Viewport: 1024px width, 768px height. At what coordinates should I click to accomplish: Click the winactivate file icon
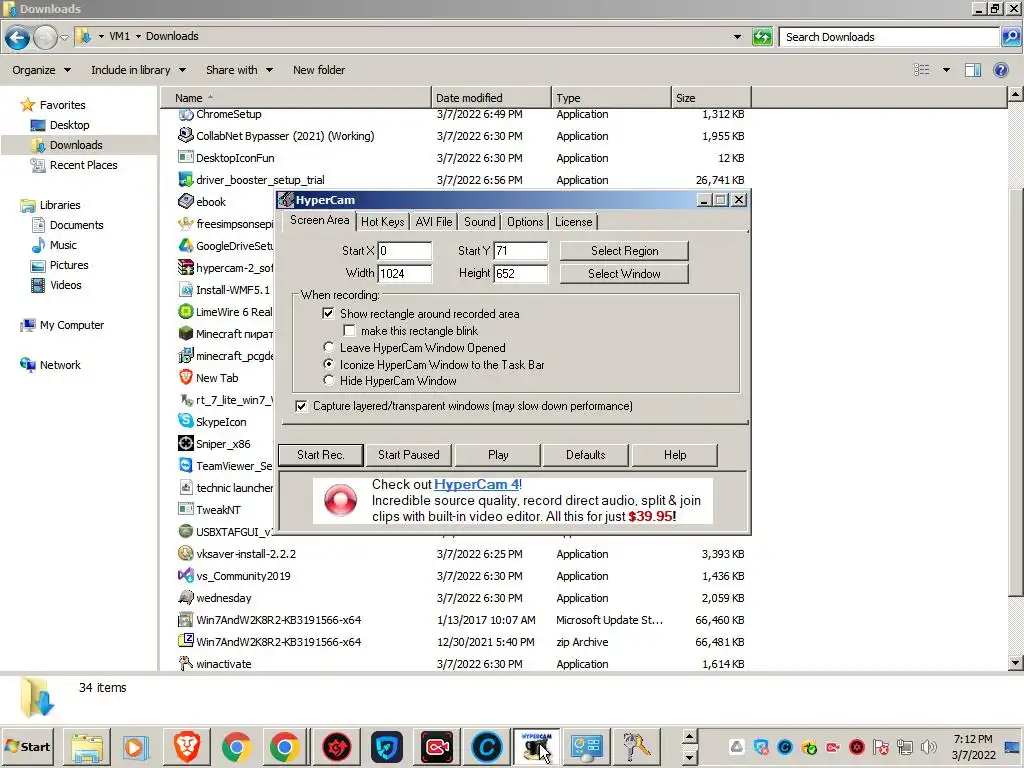(185, 664)
